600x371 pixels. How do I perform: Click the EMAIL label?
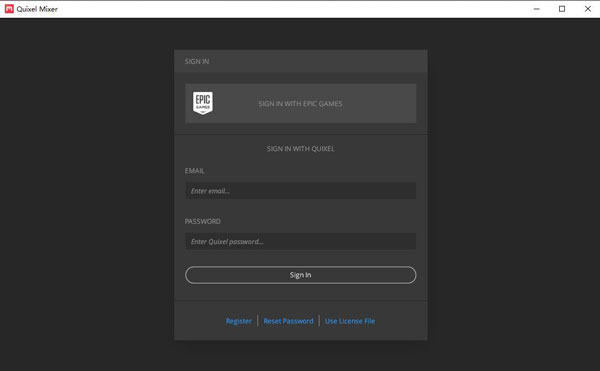tap(194, 171)
